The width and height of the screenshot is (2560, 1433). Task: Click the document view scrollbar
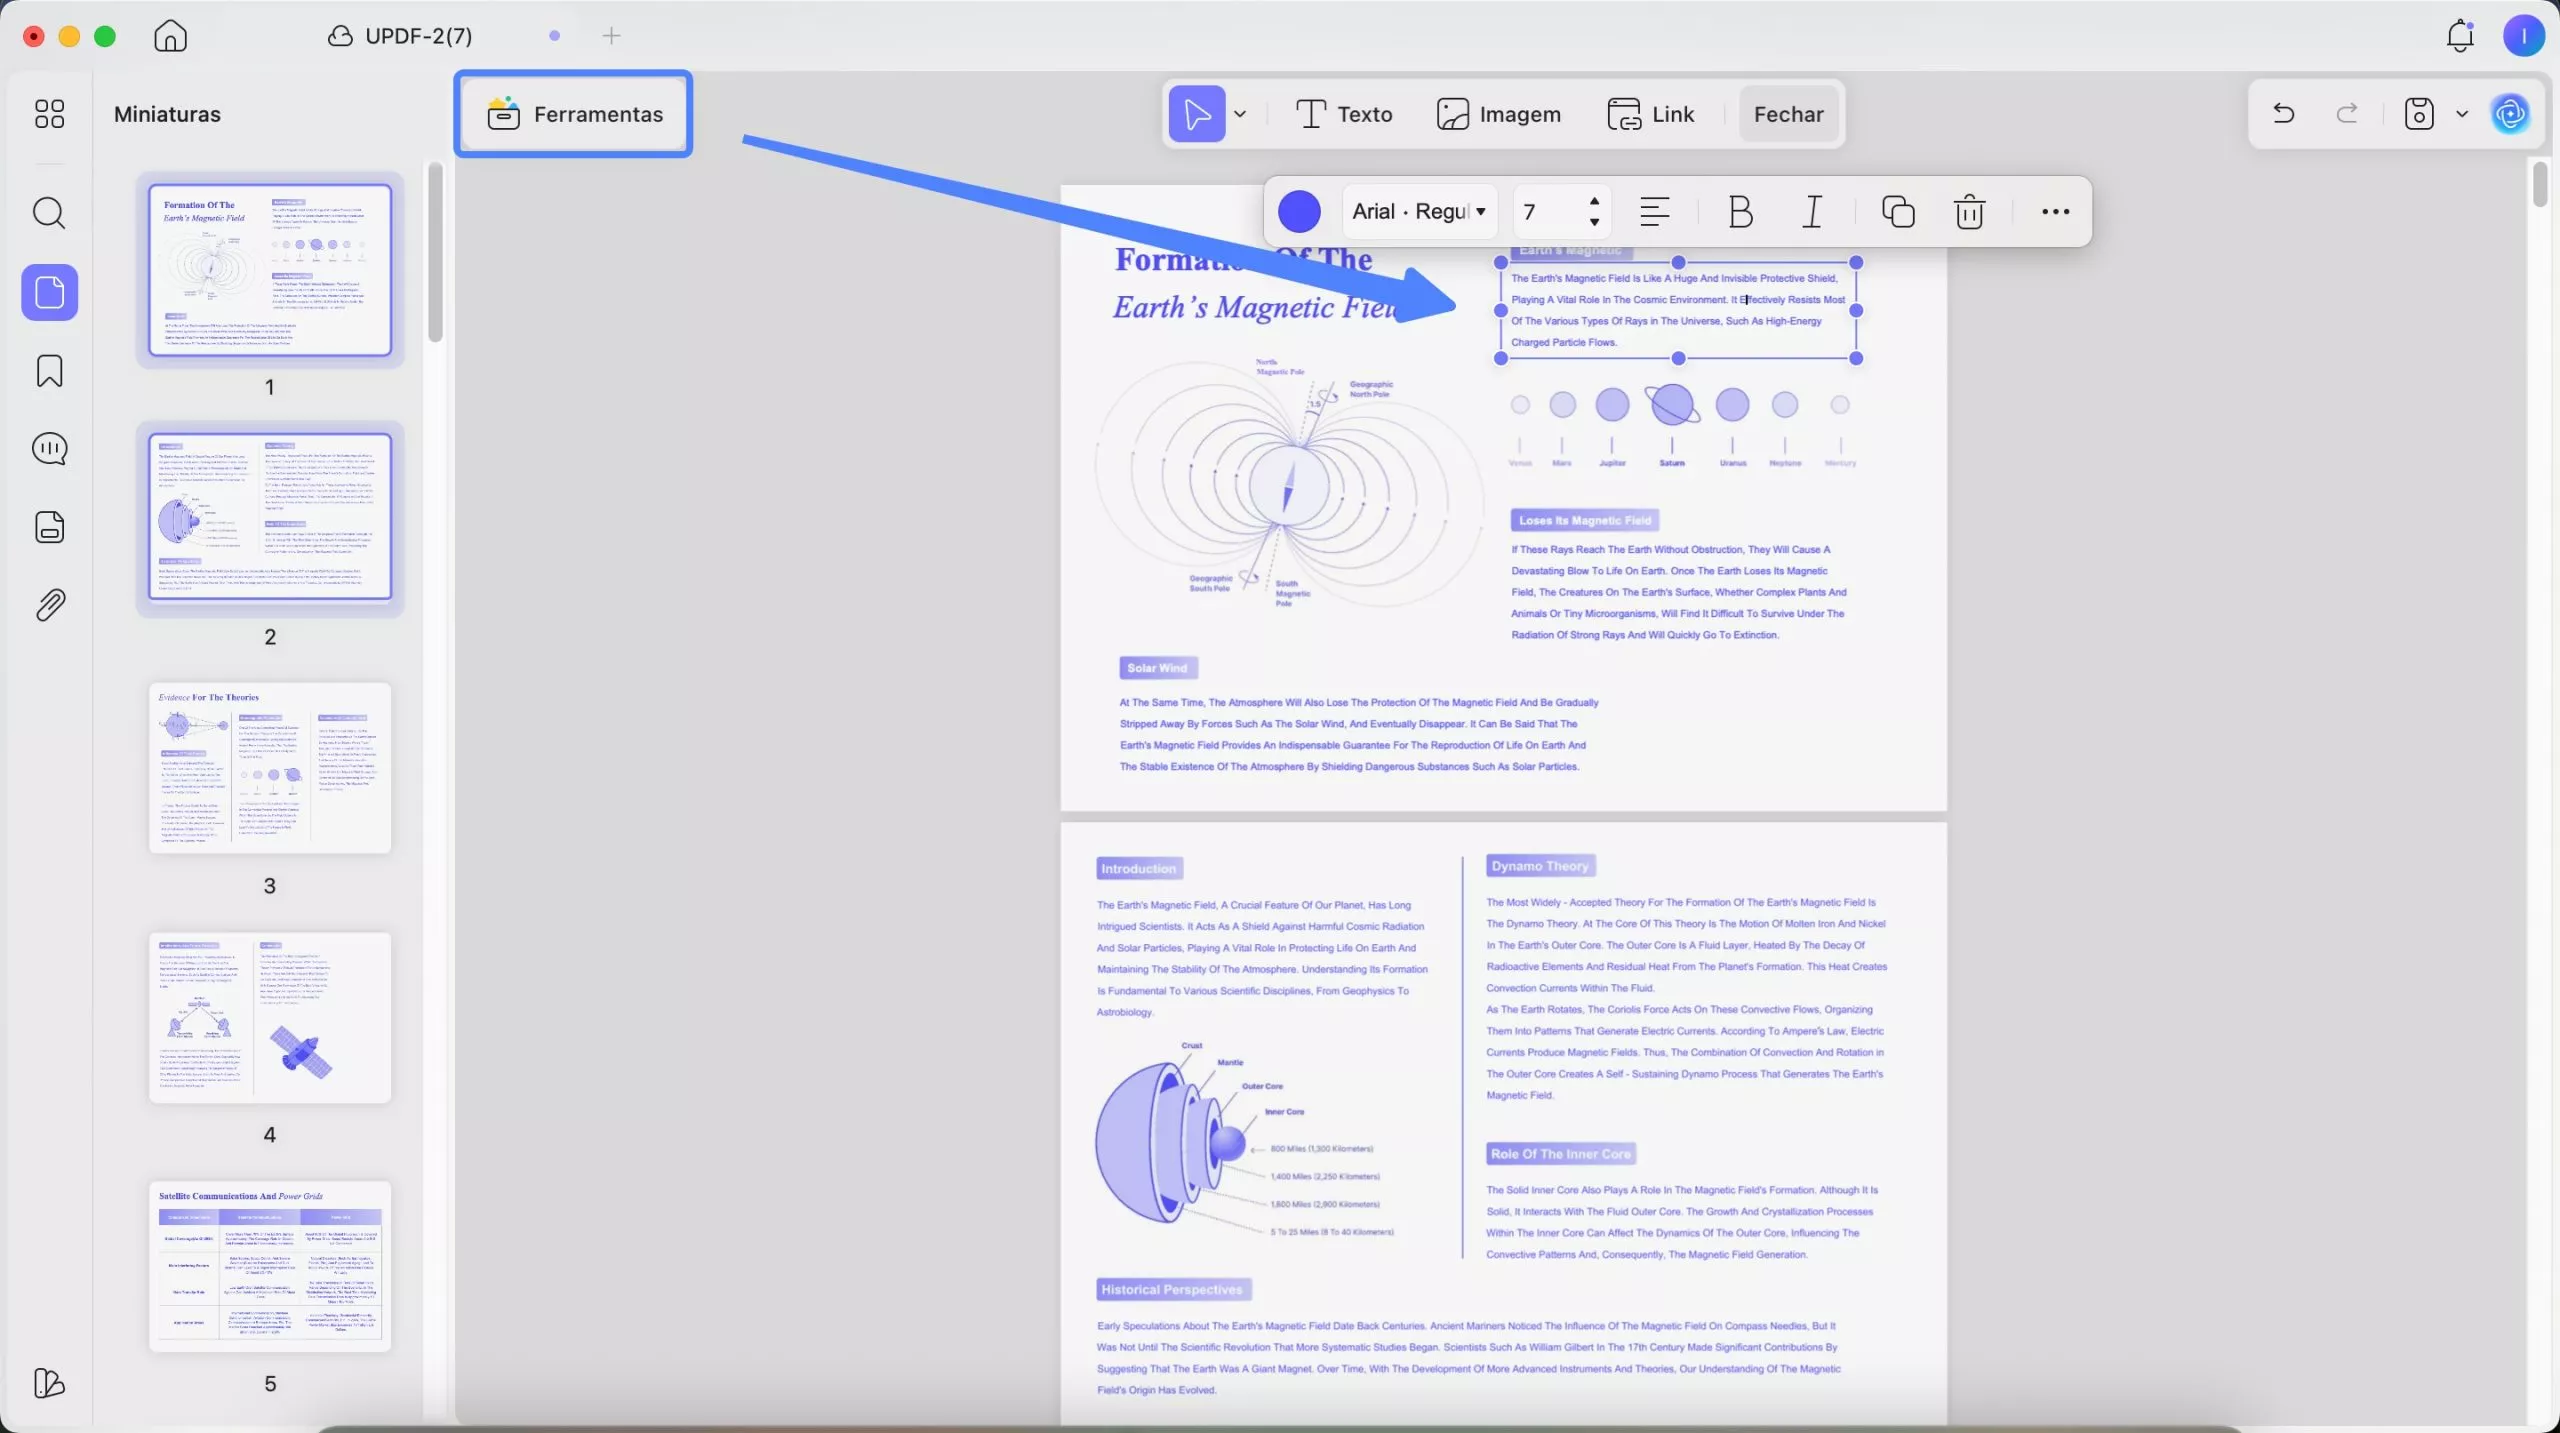(x=2541, y=185)
